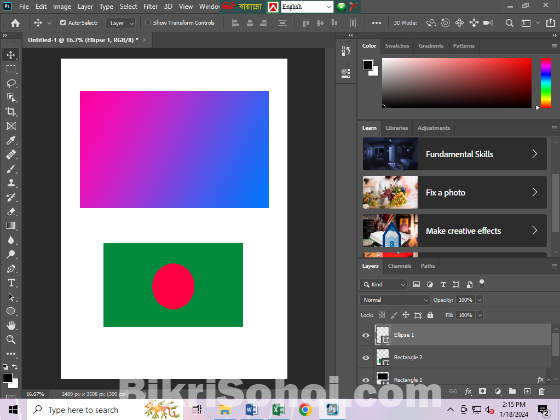Select the Gradient tool
This screenshot has height=420, width=560.
pyautogui.click(x=11, y=226)
